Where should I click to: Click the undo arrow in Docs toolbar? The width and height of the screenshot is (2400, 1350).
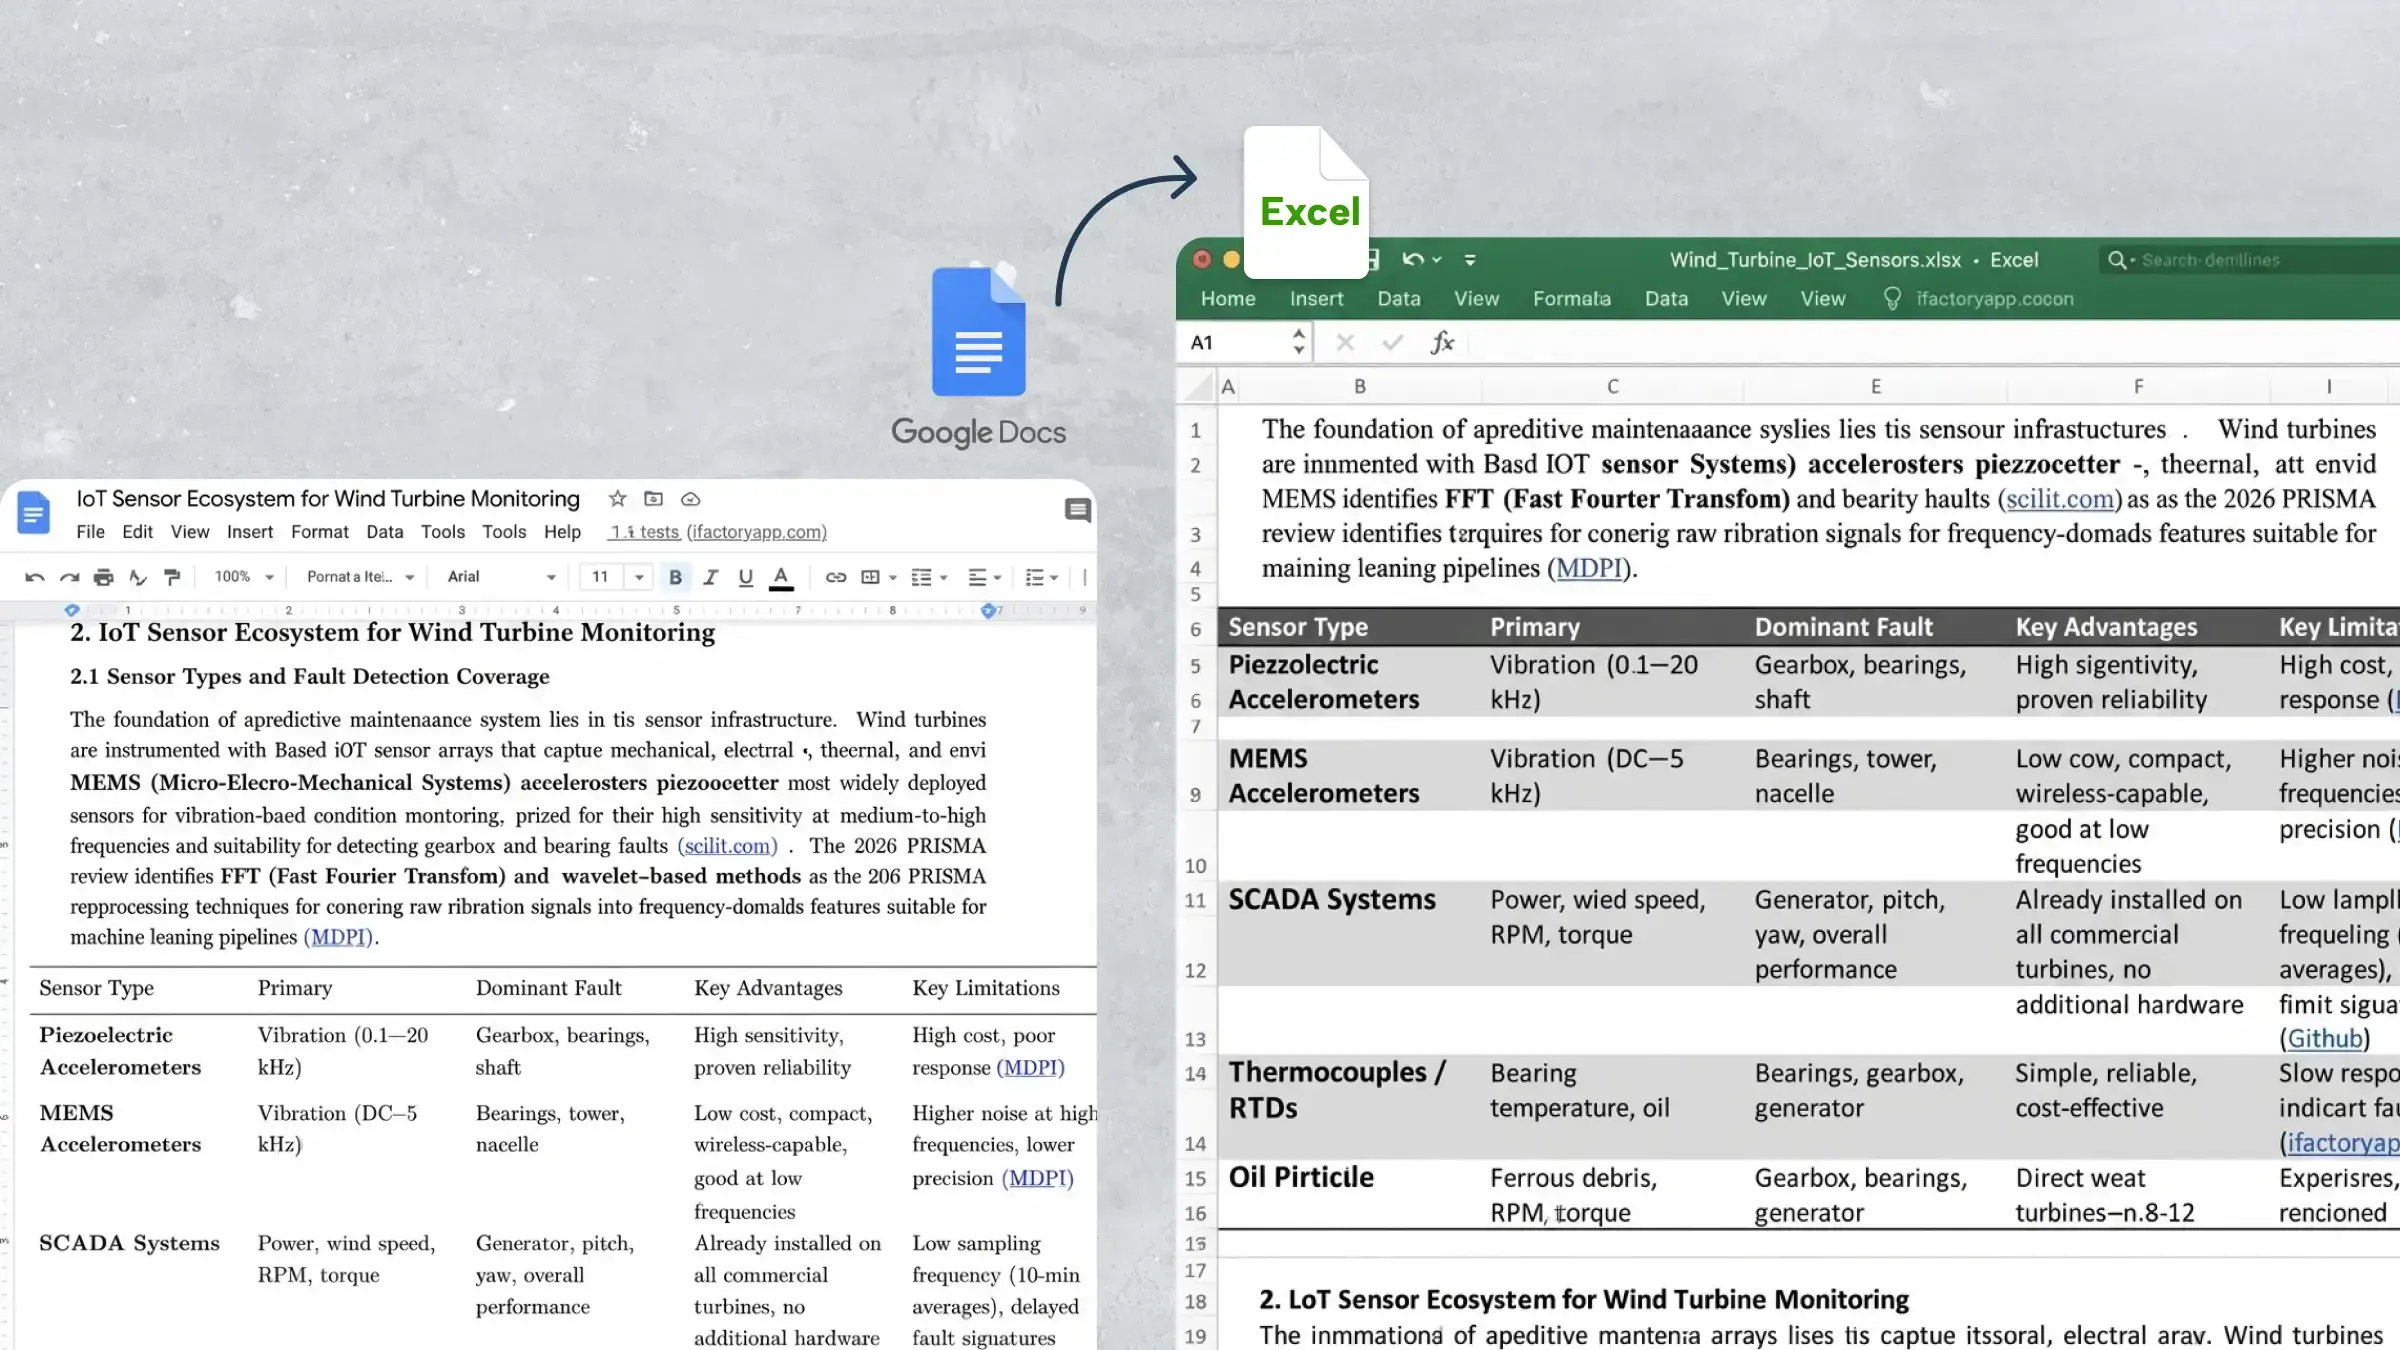tap(34, 577)
